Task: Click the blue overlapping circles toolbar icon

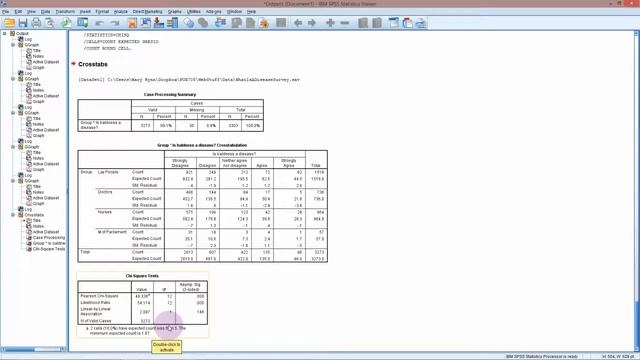Action: tap(189, 23)
